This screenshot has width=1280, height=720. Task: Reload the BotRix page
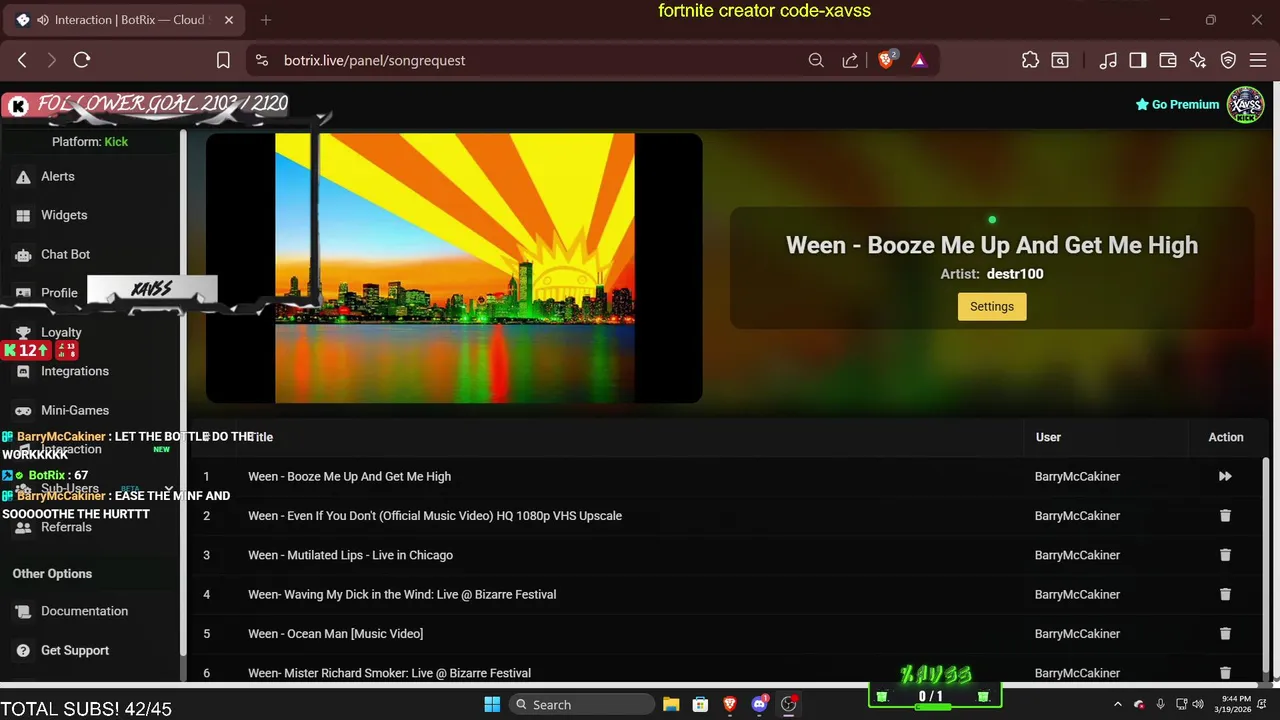click(82, 60)
